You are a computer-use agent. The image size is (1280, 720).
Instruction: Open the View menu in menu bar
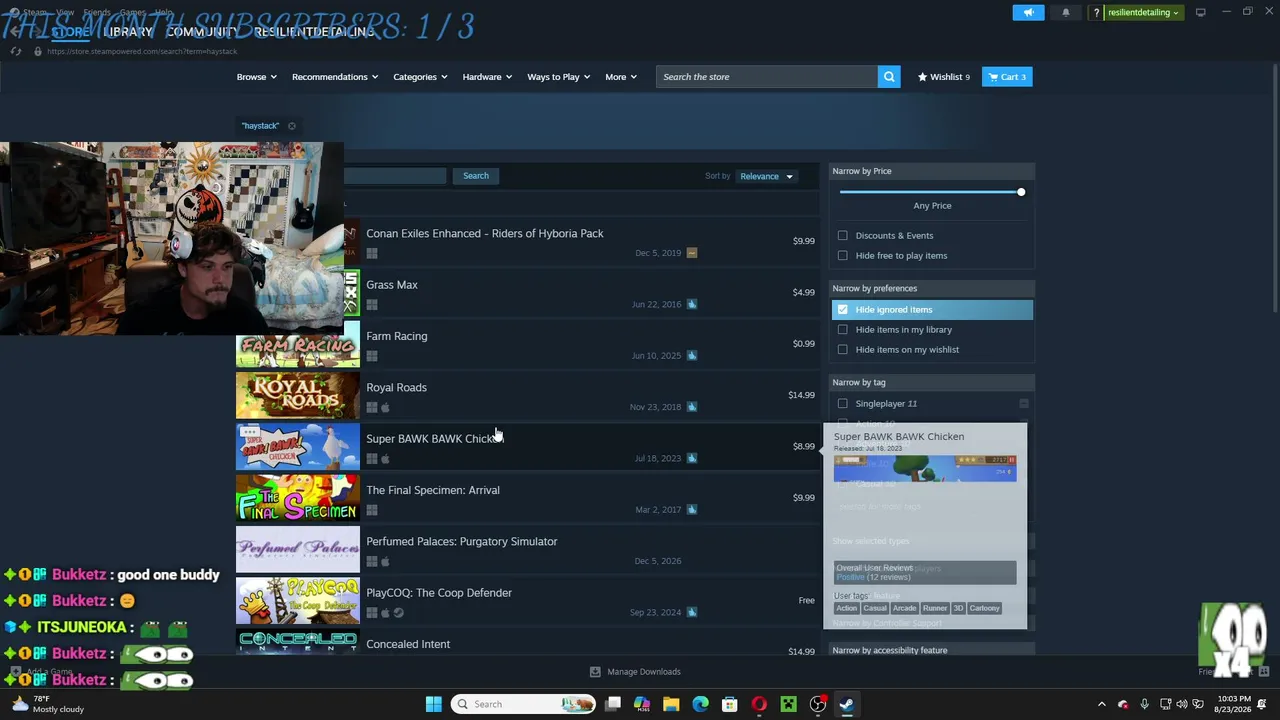click(65, 12)
